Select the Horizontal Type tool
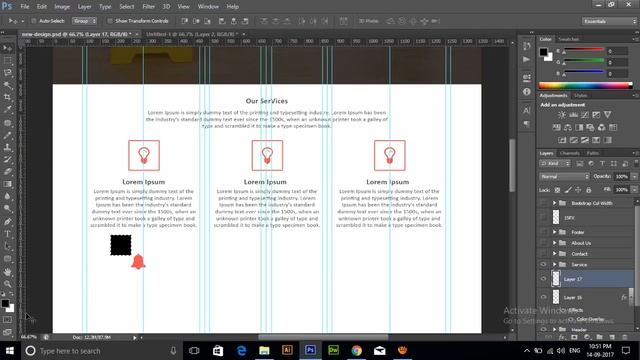This screenshot has width=640, height=360. click(7, 234)
